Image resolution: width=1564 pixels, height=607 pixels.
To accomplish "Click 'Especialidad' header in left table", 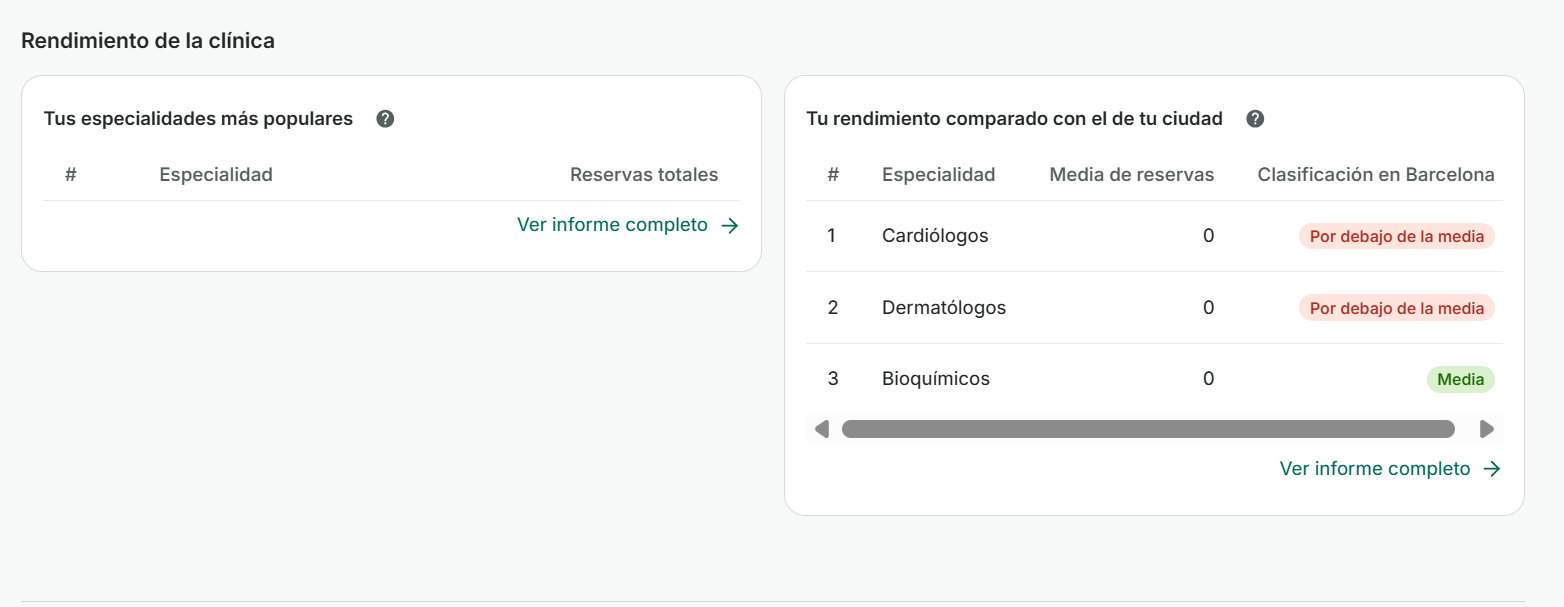I will point(216,175).
